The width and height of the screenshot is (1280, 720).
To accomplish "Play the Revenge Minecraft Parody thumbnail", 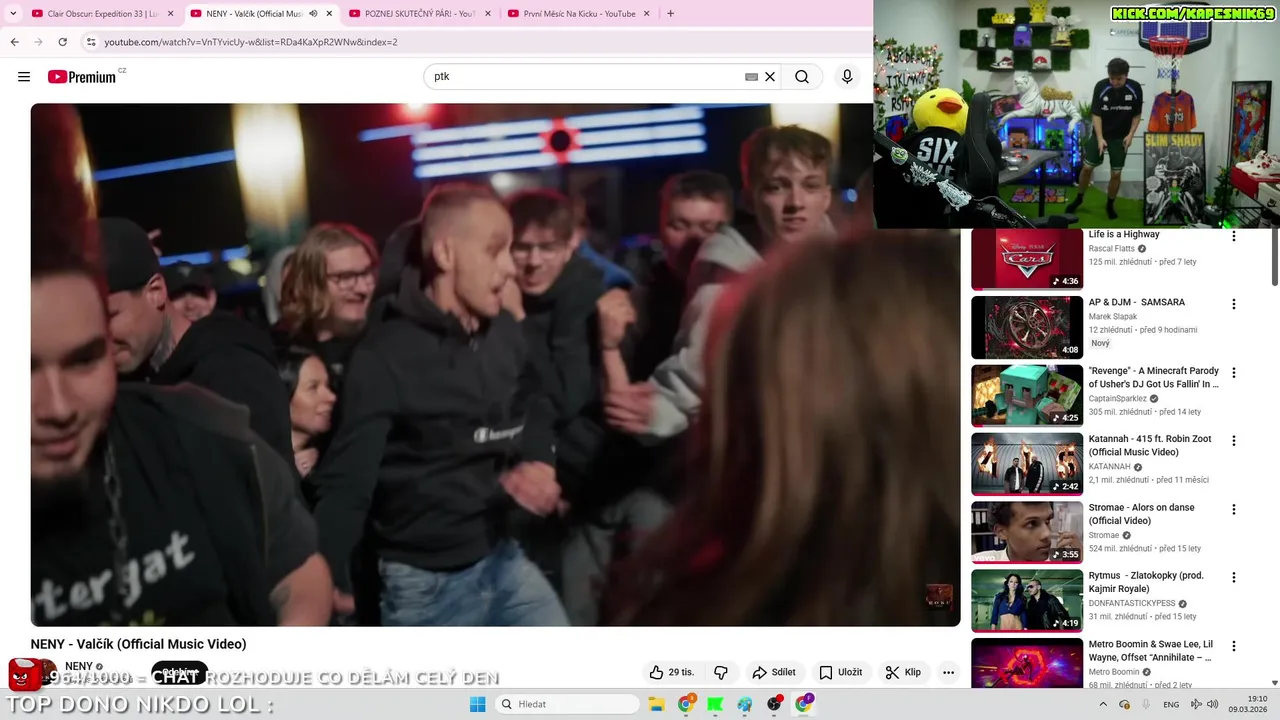I will coord(1027,395).
